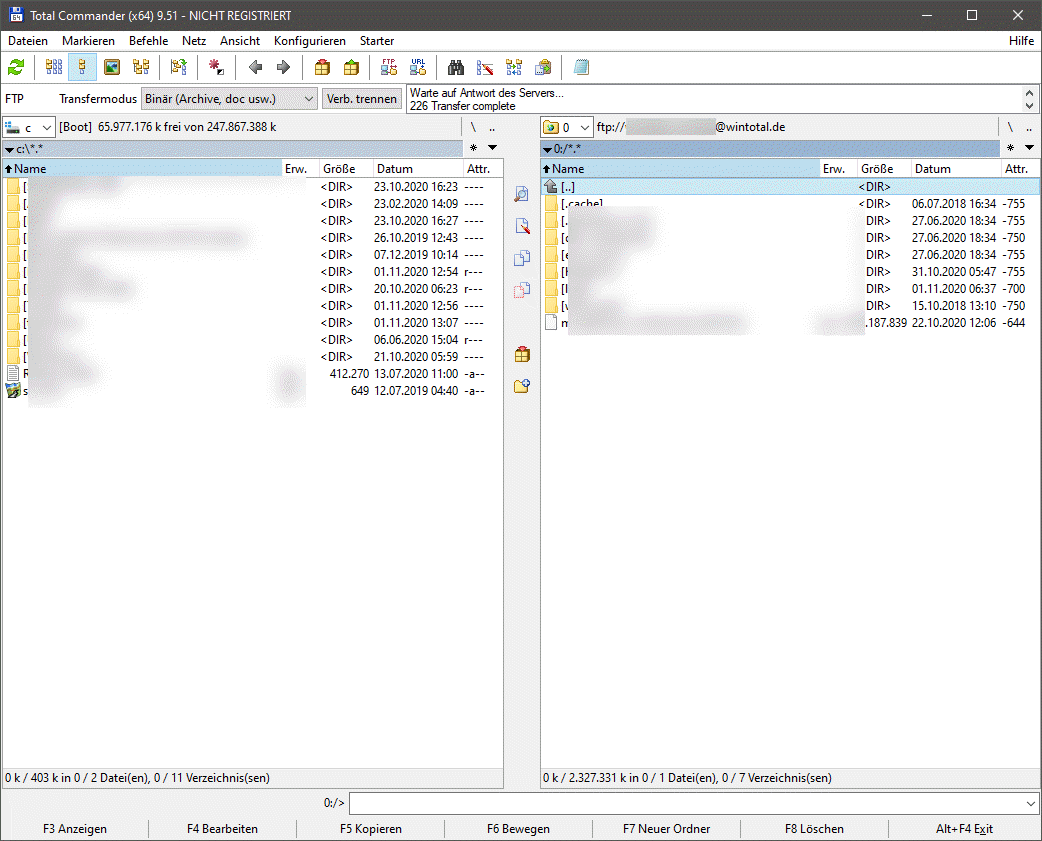Go to left panel root backslash button

473,127
